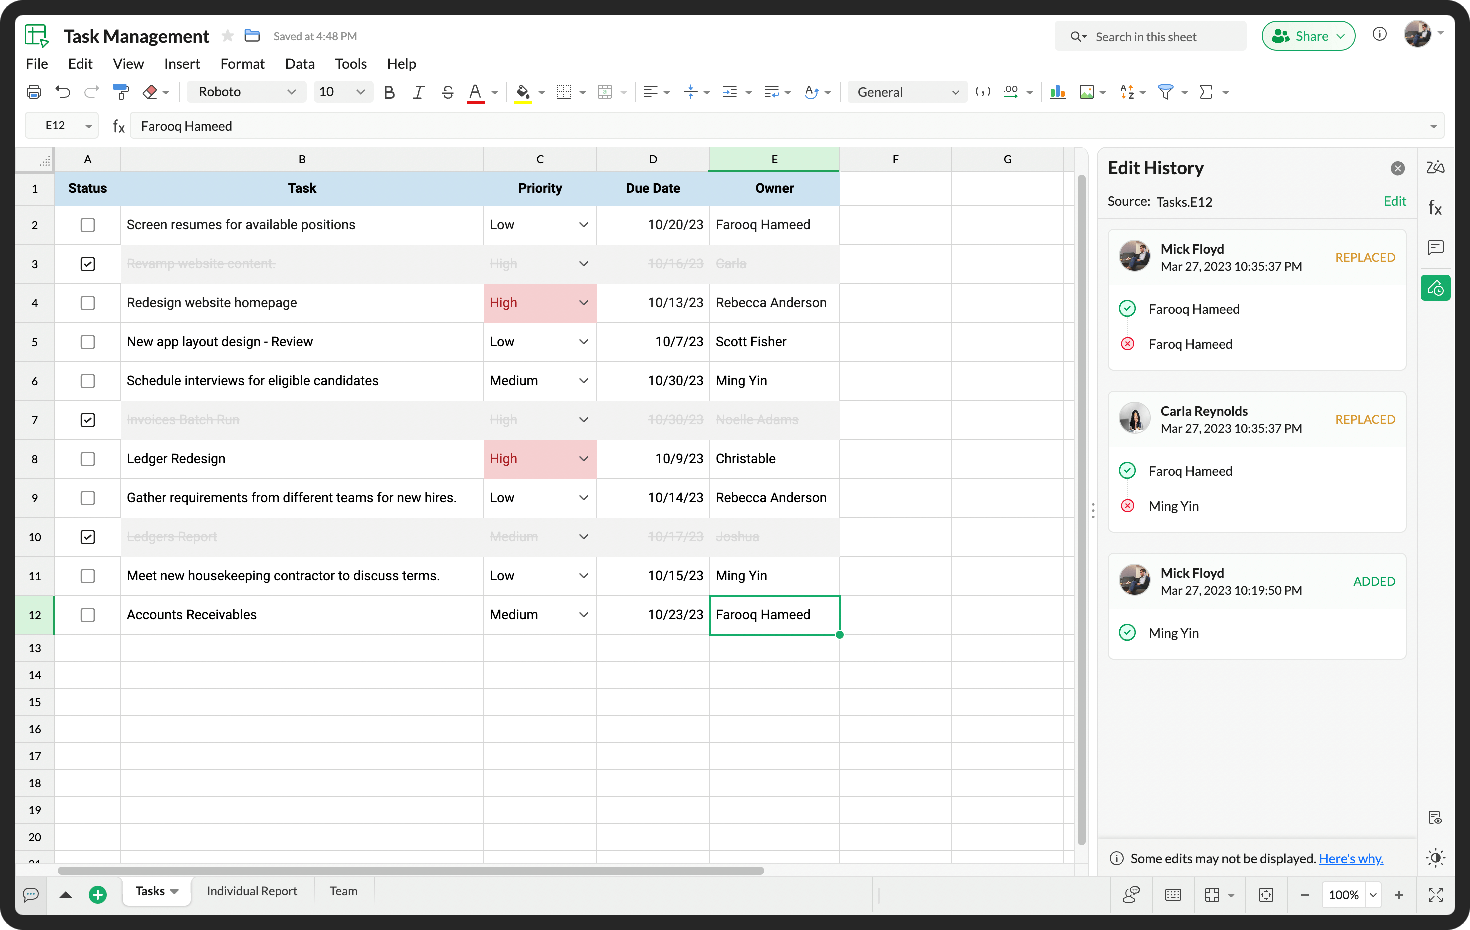Open the E12 name box dropdown
This screenshot has width=1470, height=930.
(x=89, y=126)
